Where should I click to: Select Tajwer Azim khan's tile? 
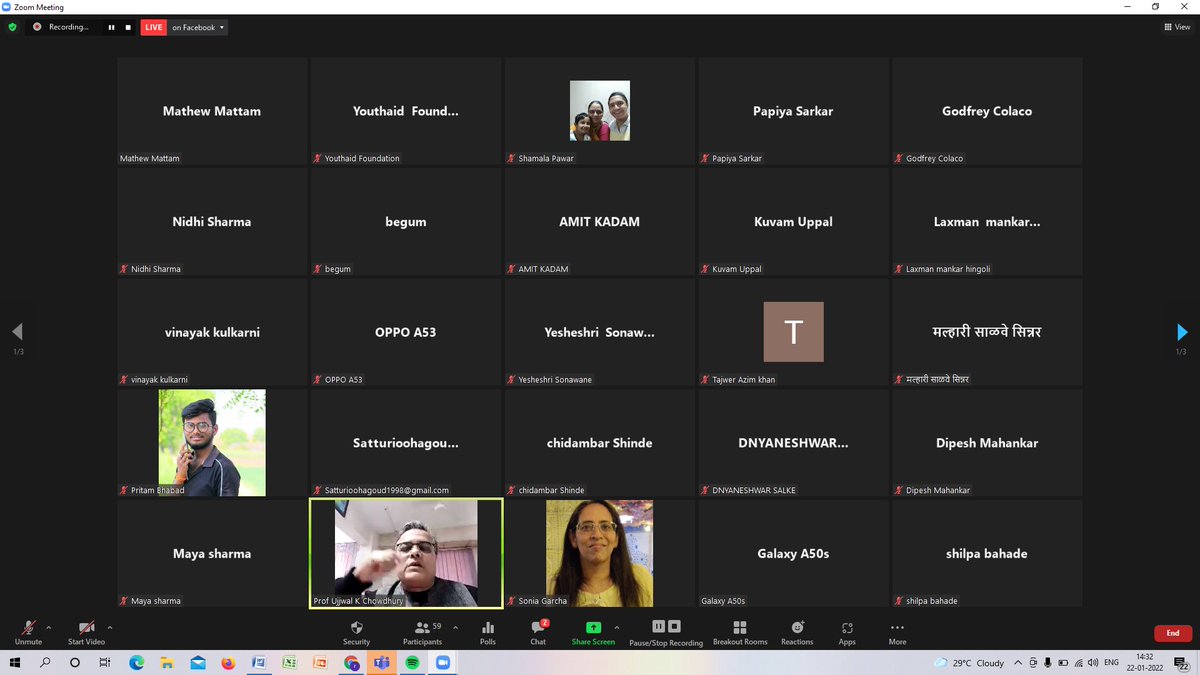click(x=793, y=332)
